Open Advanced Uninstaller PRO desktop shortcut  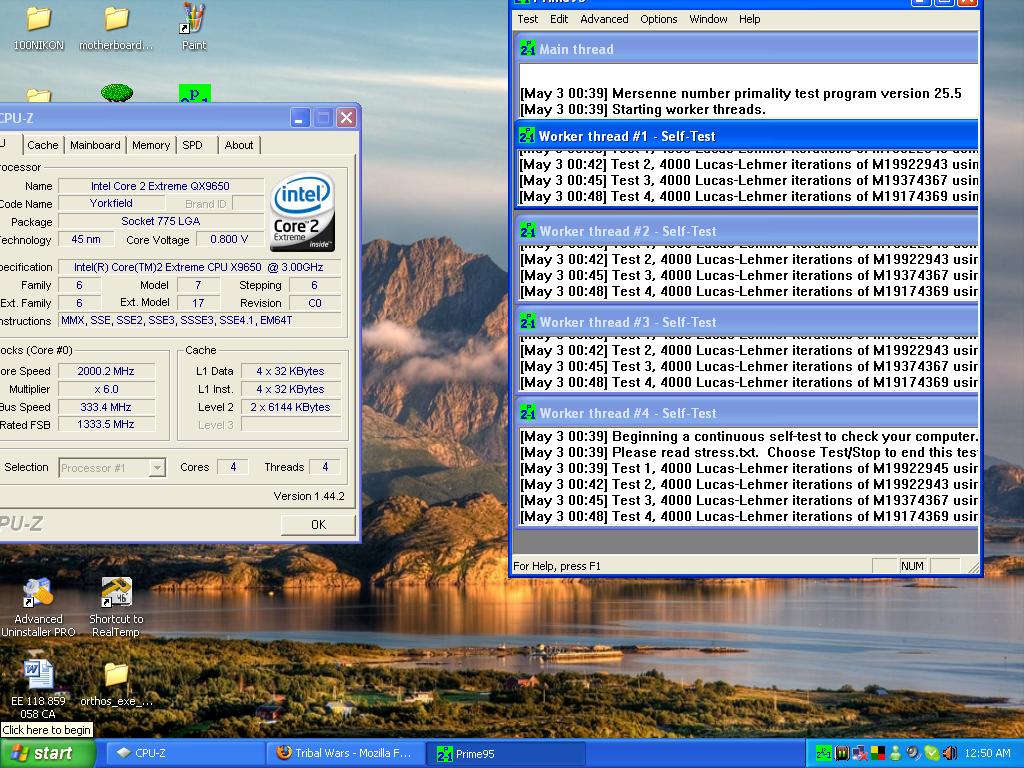point(38,607)
